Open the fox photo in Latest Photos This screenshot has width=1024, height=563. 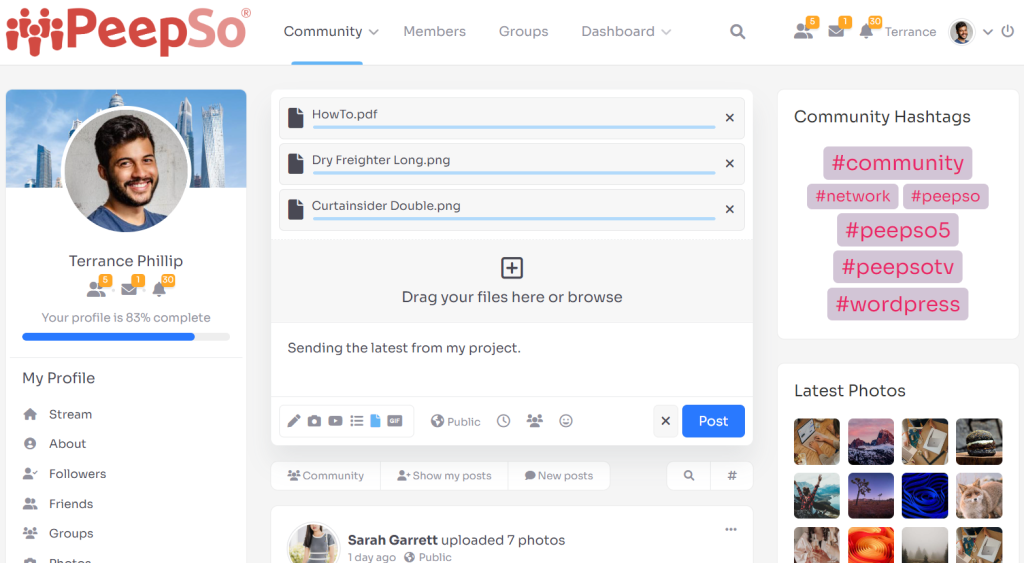click(x=979, y=496)
